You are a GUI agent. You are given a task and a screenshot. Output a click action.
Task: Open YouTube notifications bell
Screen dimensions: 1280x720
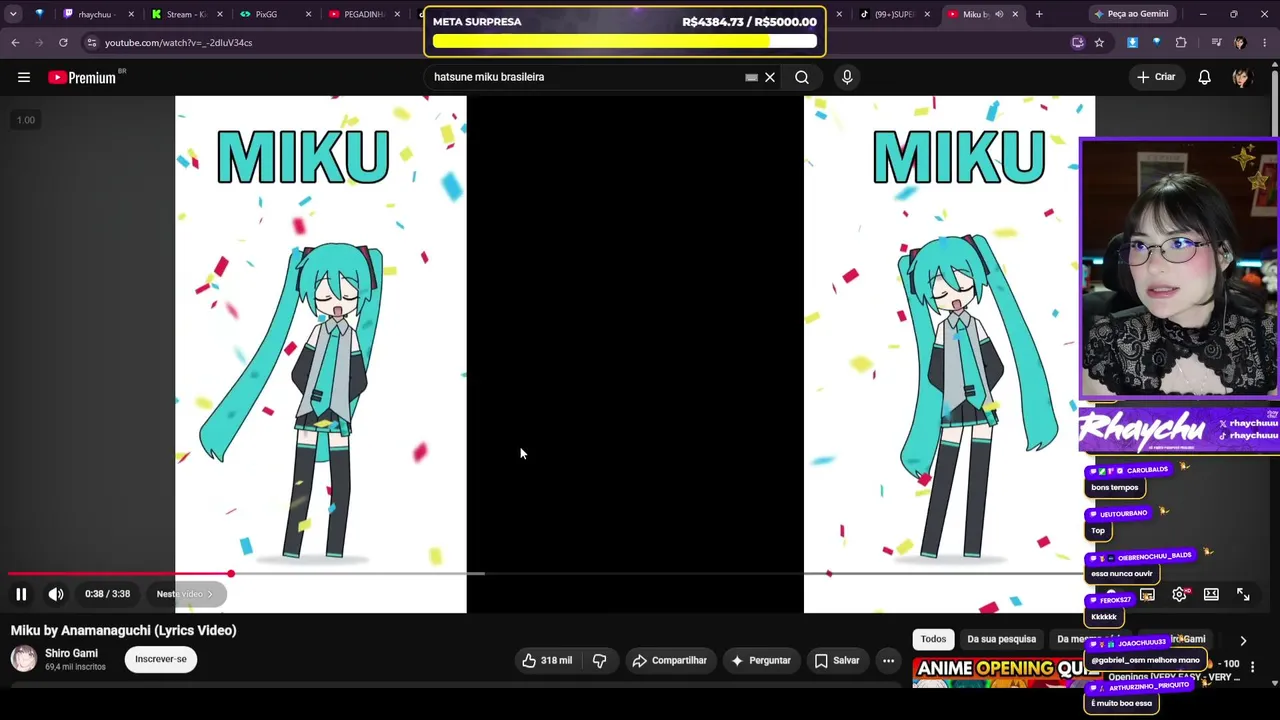[1205, 77]
